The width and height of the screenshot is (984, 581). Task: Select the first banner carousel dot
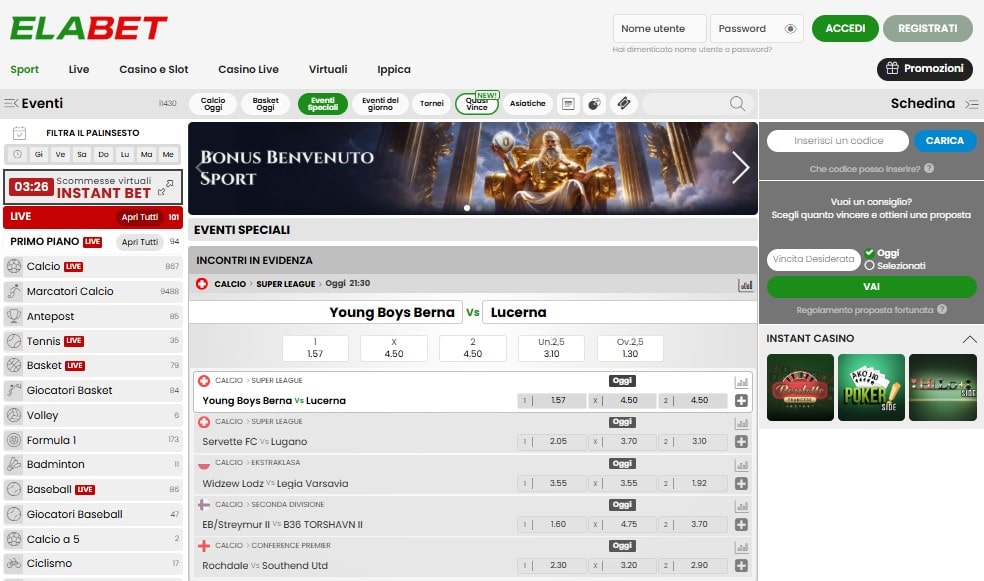pos(467,208)
